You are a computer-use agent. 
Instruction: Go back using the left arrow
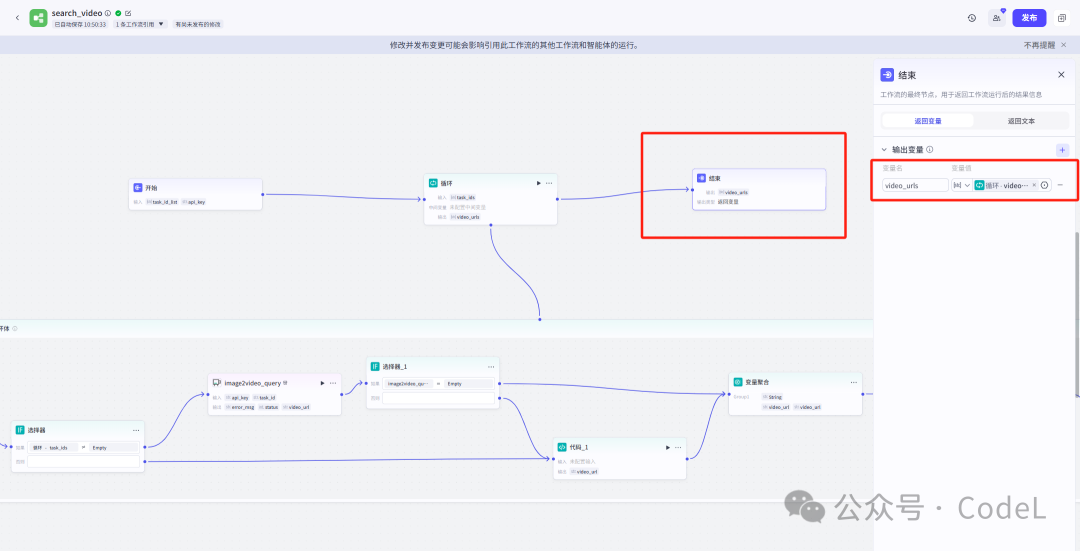tap(17, 18)
